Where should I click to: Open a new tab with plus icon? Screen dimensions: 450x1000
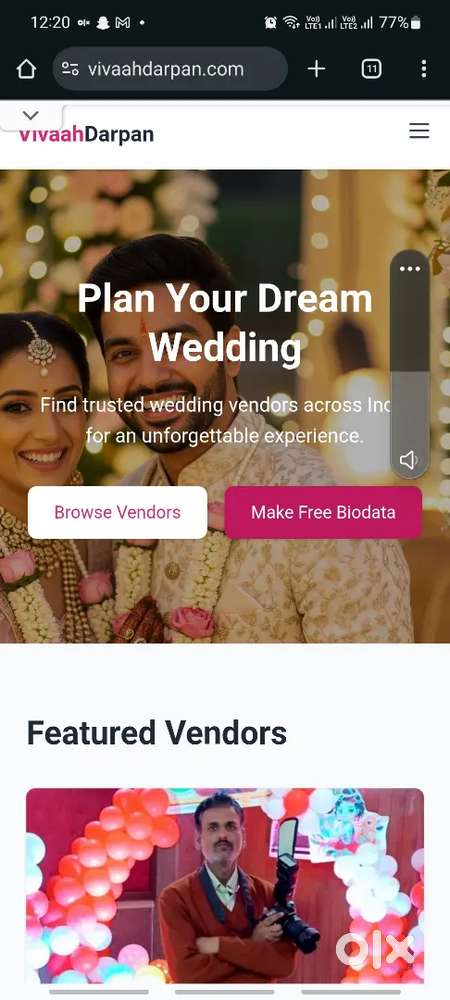pyautogui.click(x=316, y=69)
